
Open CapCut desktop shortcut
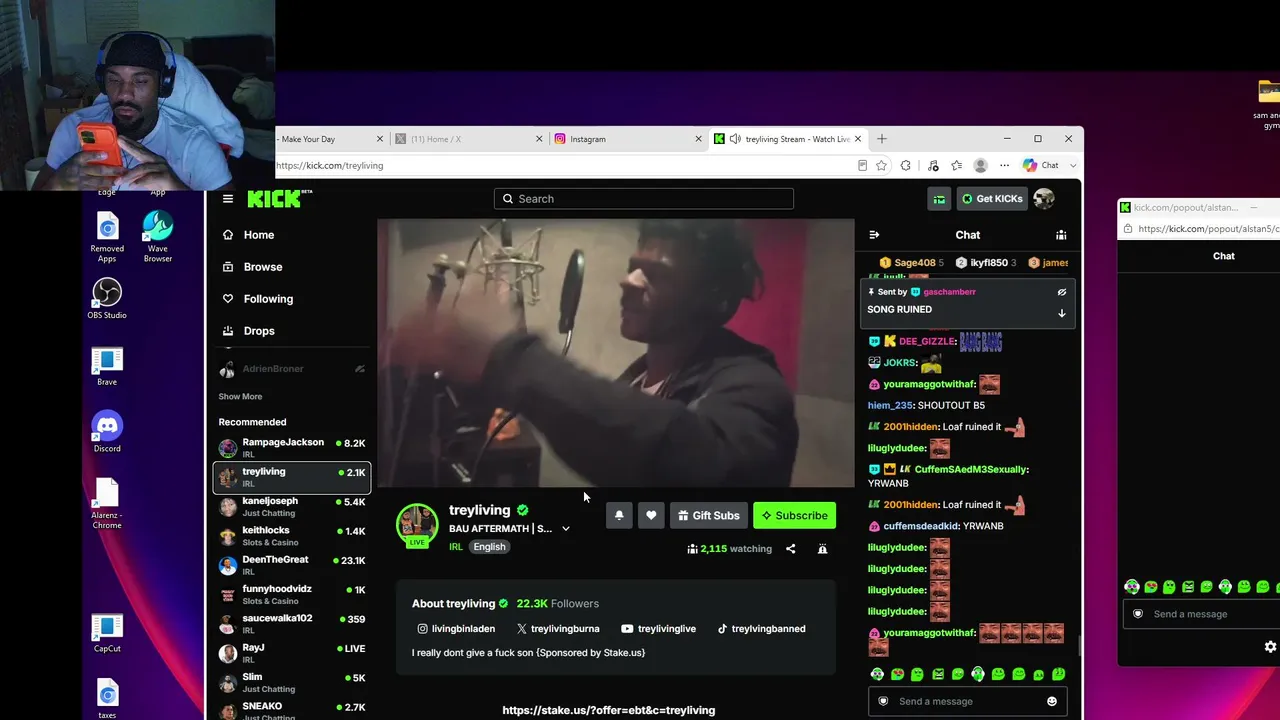(107, 632)
